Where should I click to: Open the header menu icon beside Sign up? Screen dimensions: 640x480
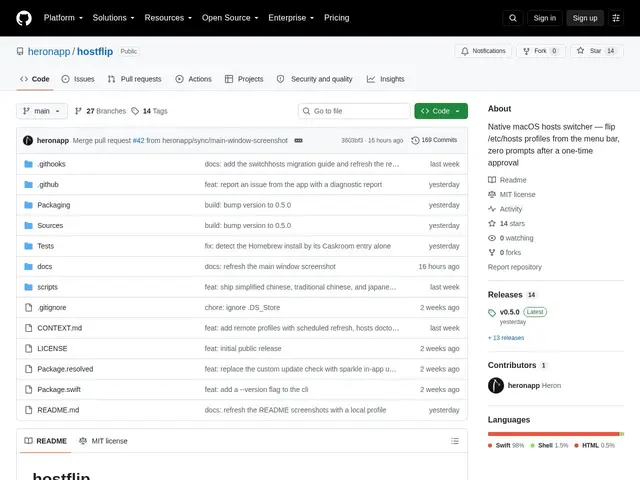click(x=616, y=18)
